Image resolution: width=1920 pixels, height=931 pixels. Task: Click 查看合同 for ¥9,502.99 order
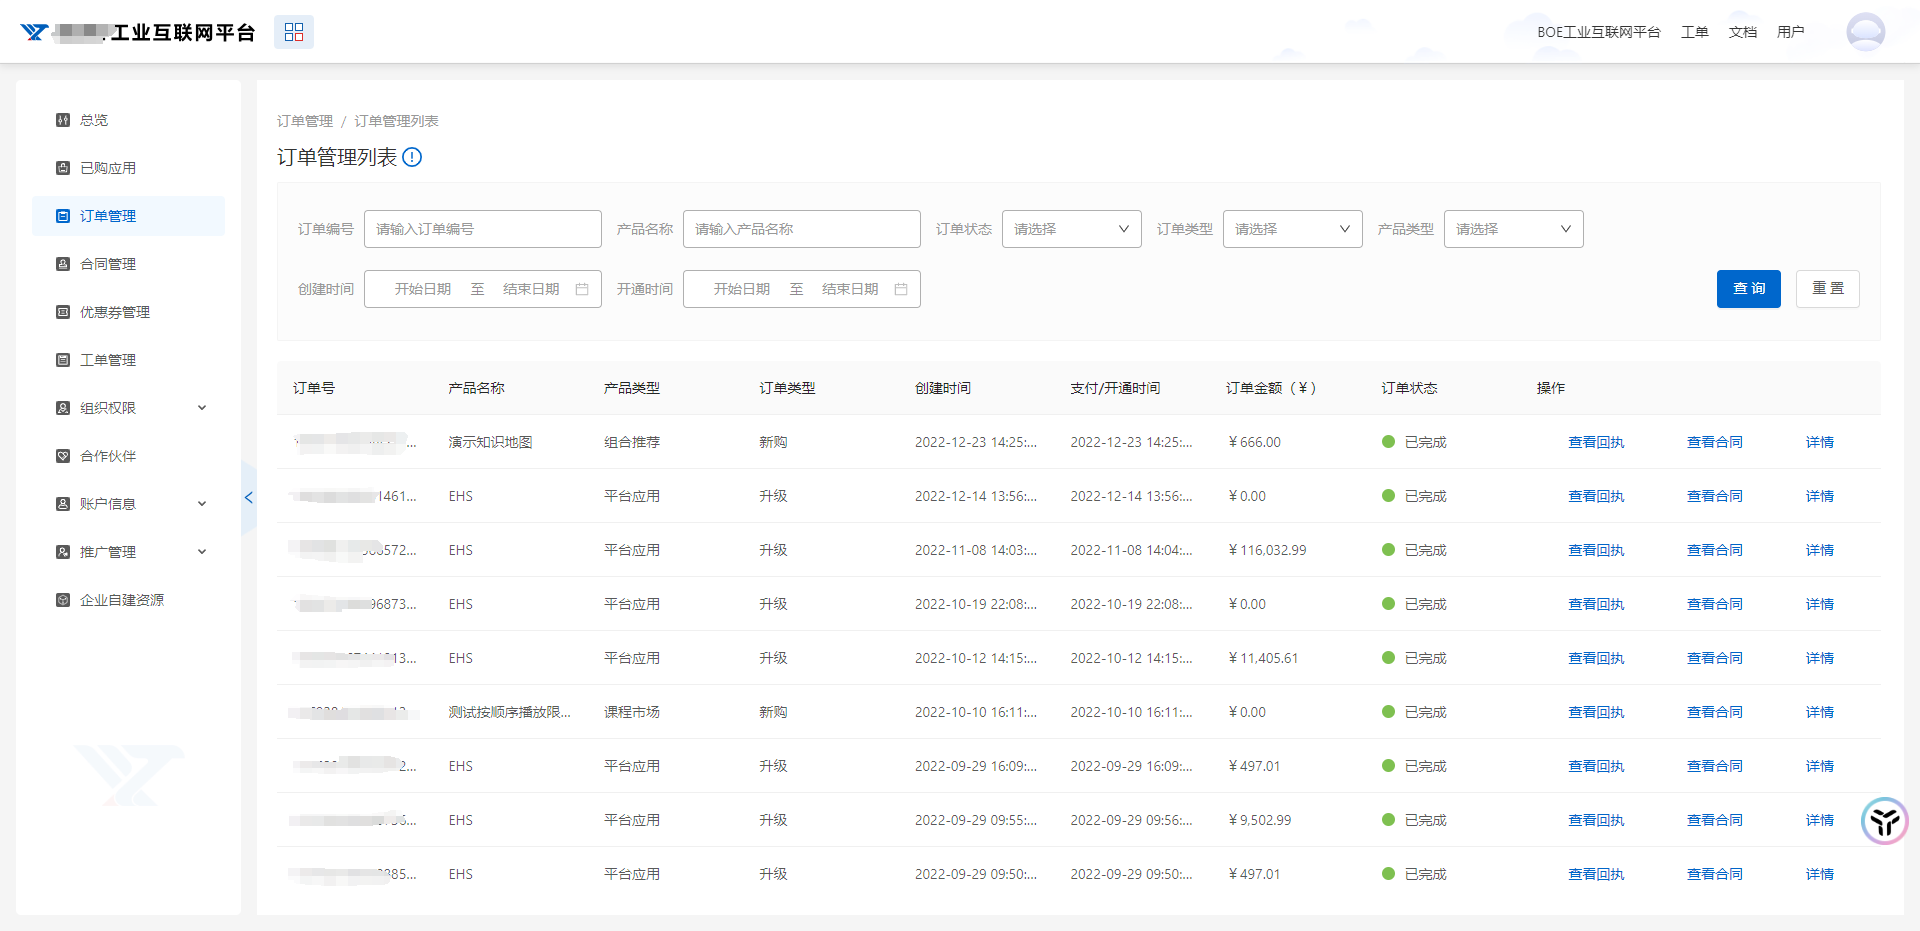[1715, 820]
